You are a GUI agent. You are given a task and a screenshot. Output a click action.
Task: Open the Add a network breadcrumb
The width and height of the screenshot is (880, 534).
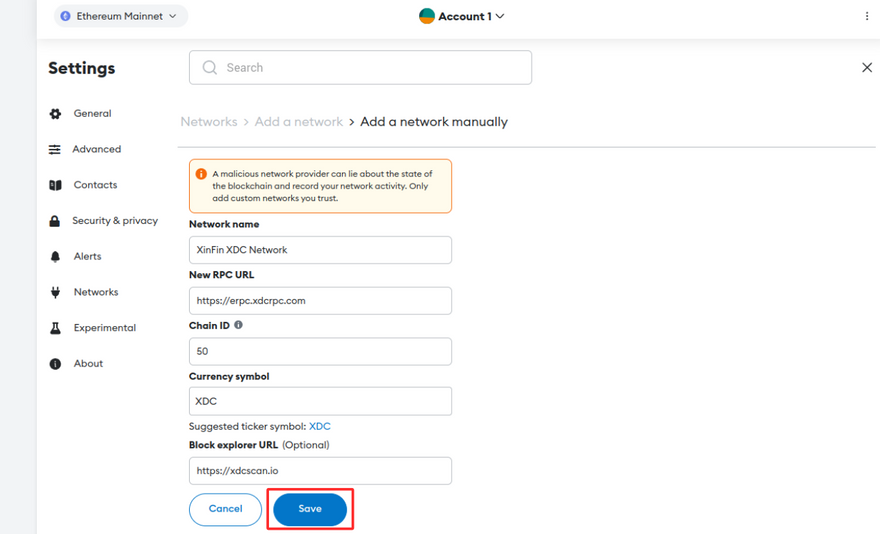(298, 122)
